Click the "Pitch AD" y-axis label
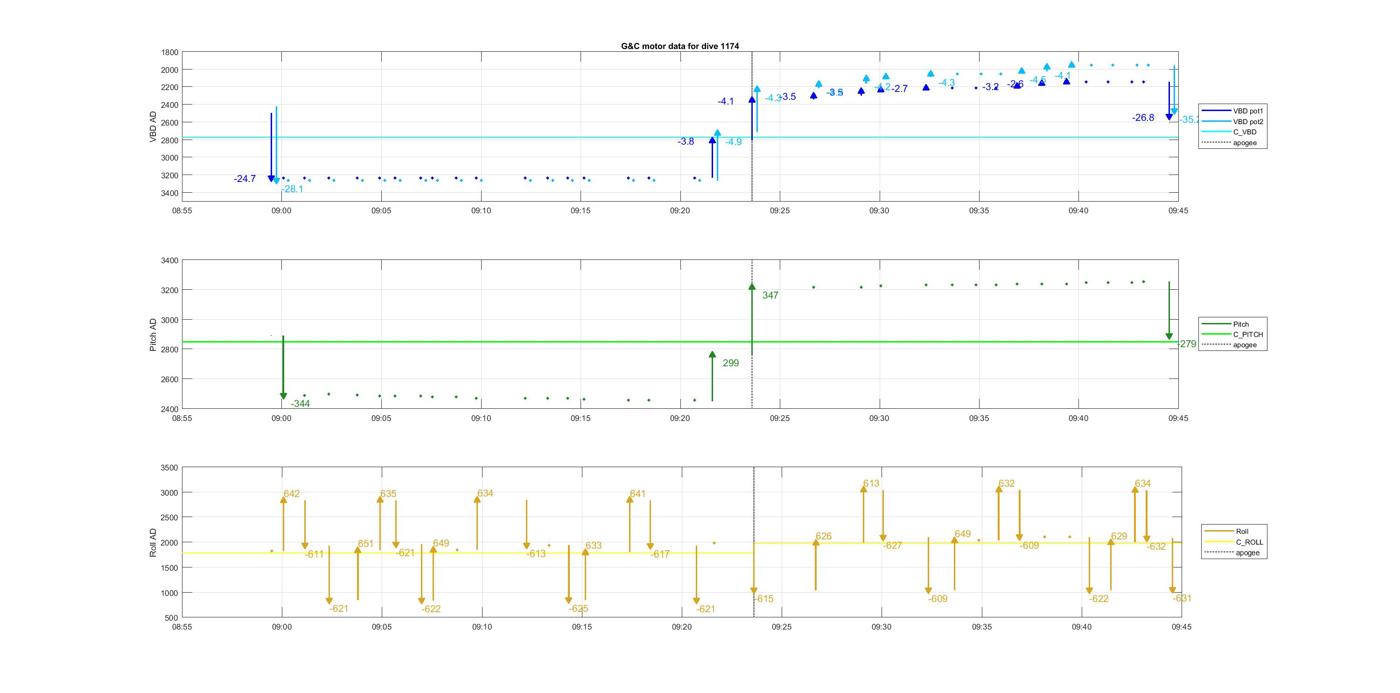Viewport: 1400px width, 693px height. tap(154, 335)
